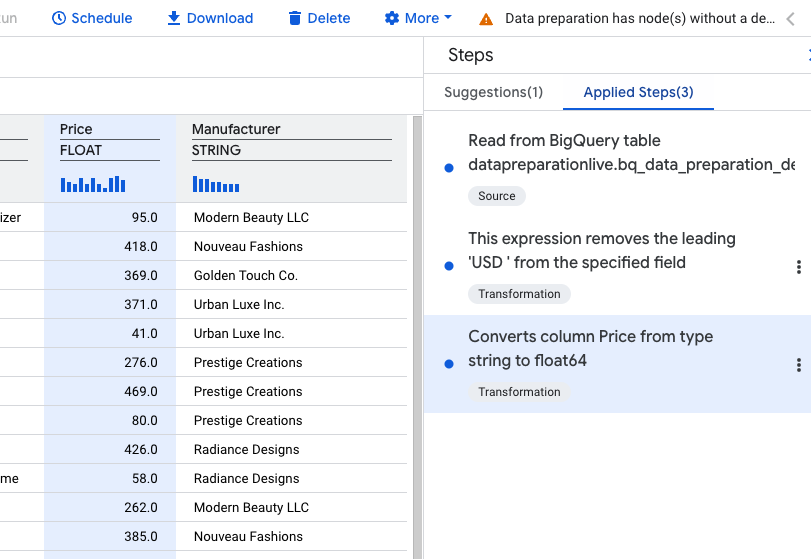Click the Source chip label

pos(496,196)
